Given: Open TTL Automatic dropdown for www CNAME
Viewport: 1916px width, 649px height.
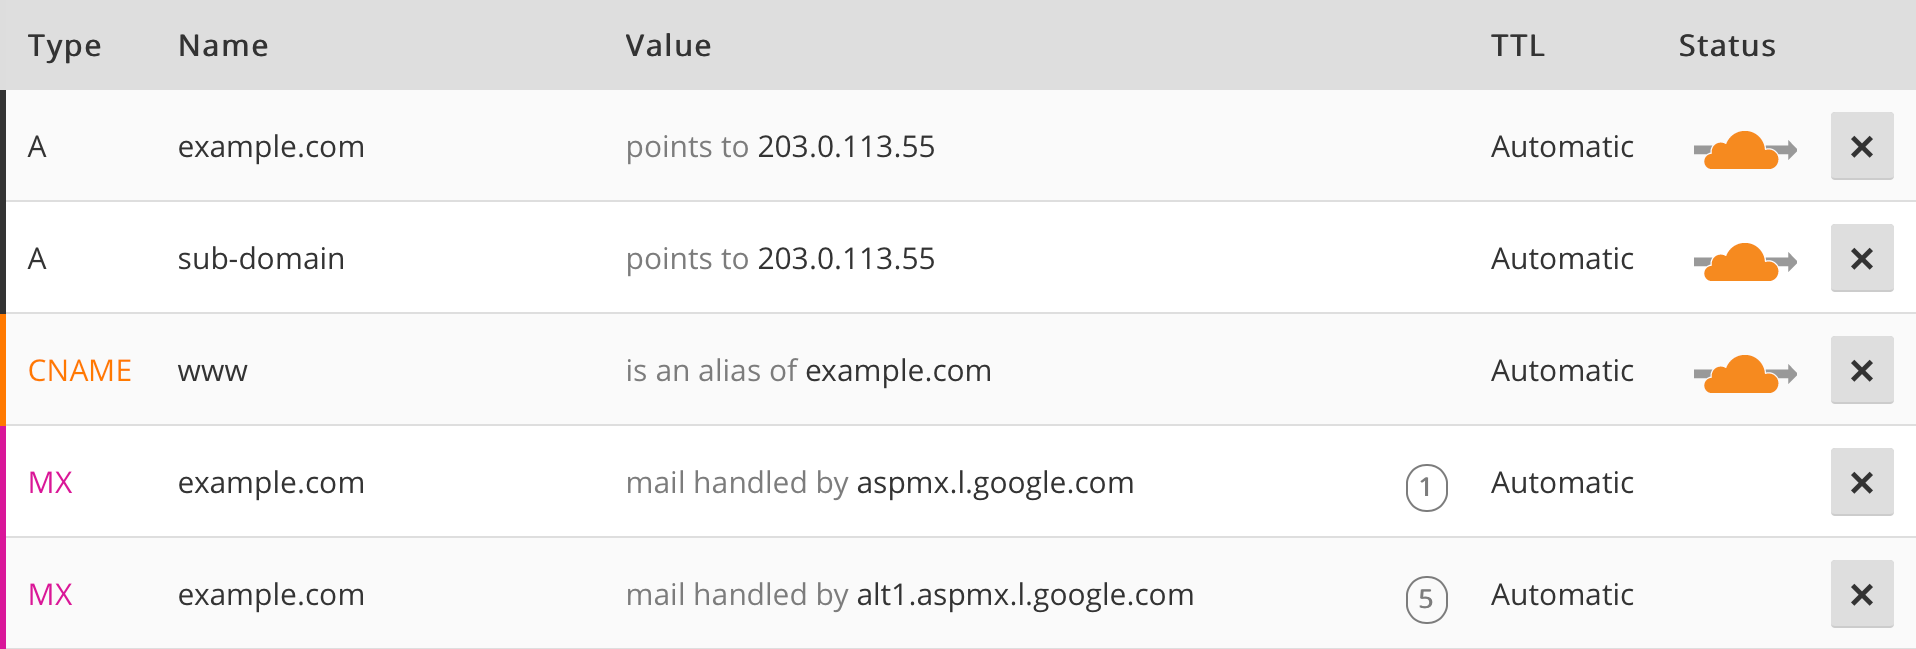Looking at the screenshot, I should tap(1562, 371).
